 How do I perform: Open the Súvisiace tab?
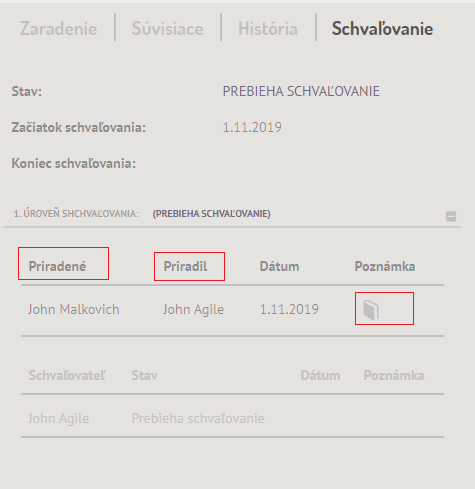[x=167, y=29]
